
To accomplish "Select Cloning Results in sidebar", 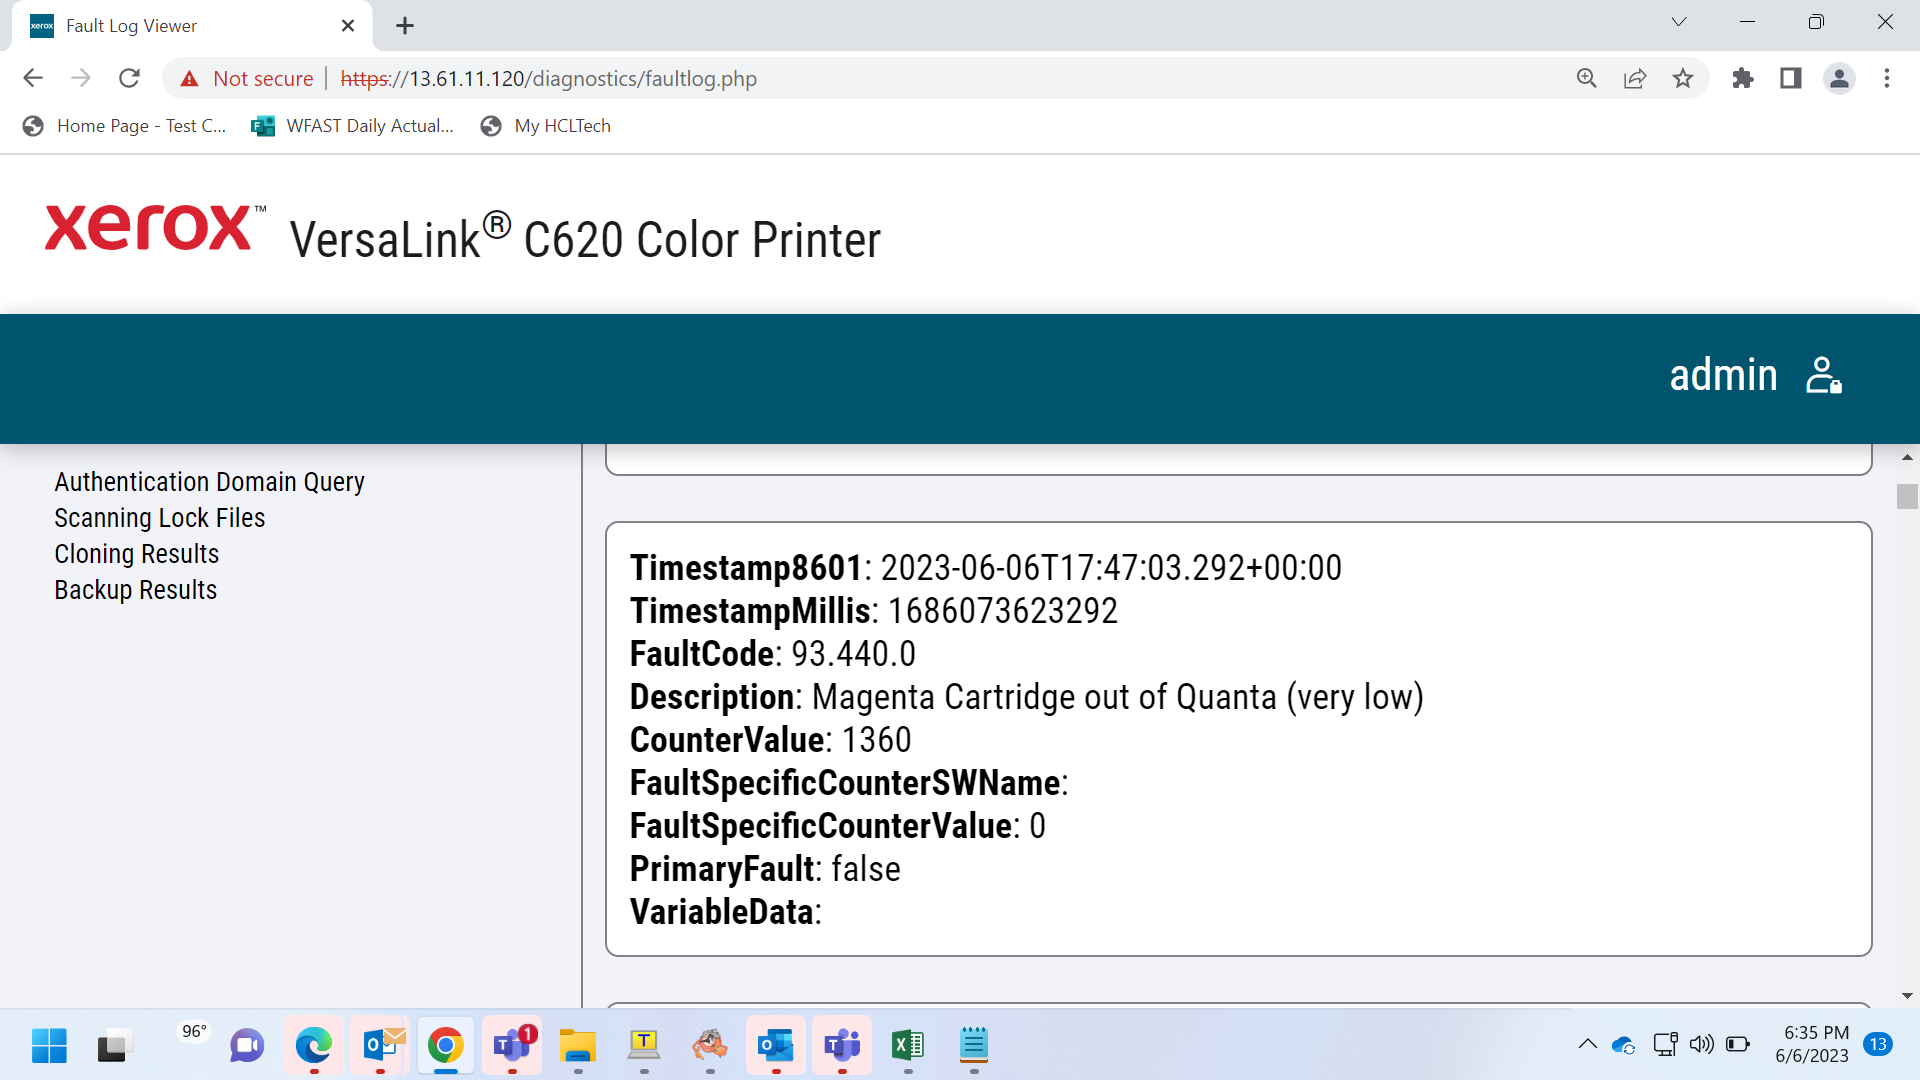I will 137,554.
